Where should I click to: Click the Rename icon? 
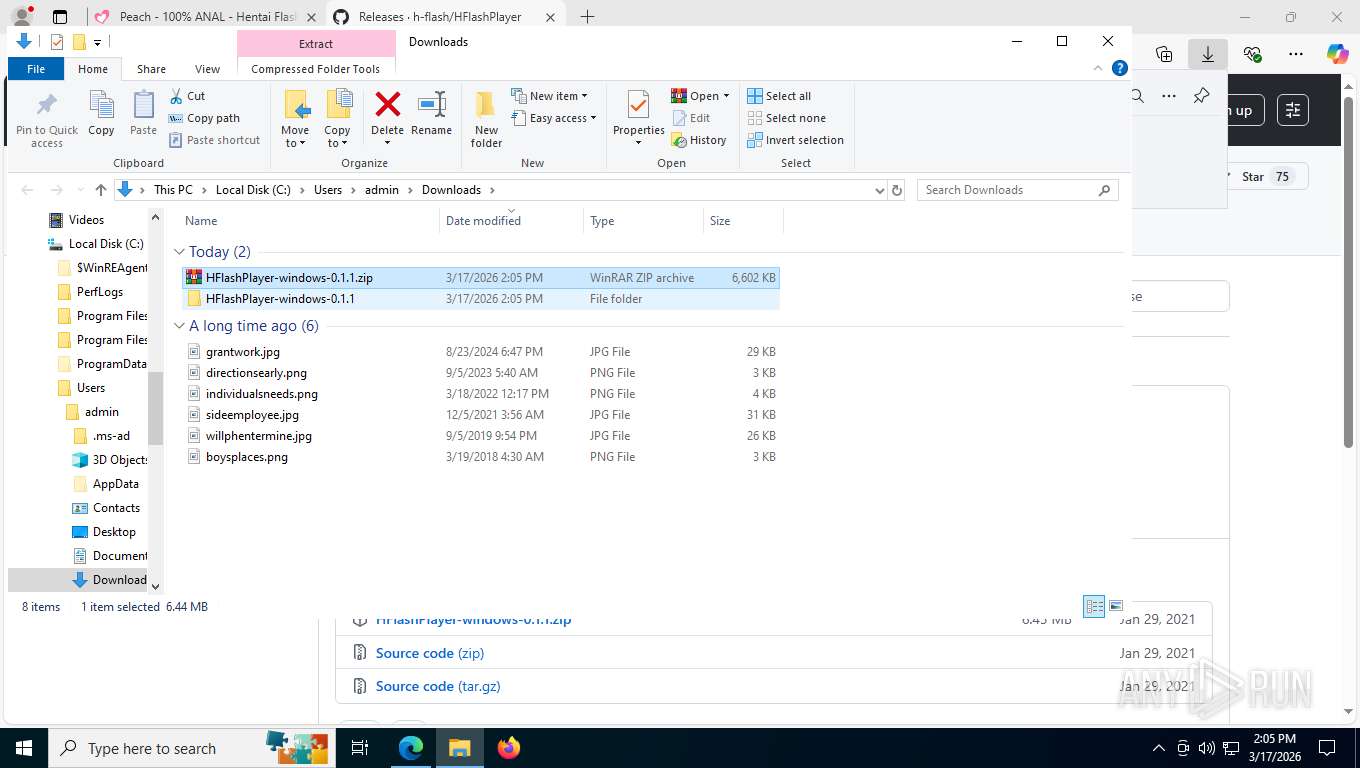[431, 104]
